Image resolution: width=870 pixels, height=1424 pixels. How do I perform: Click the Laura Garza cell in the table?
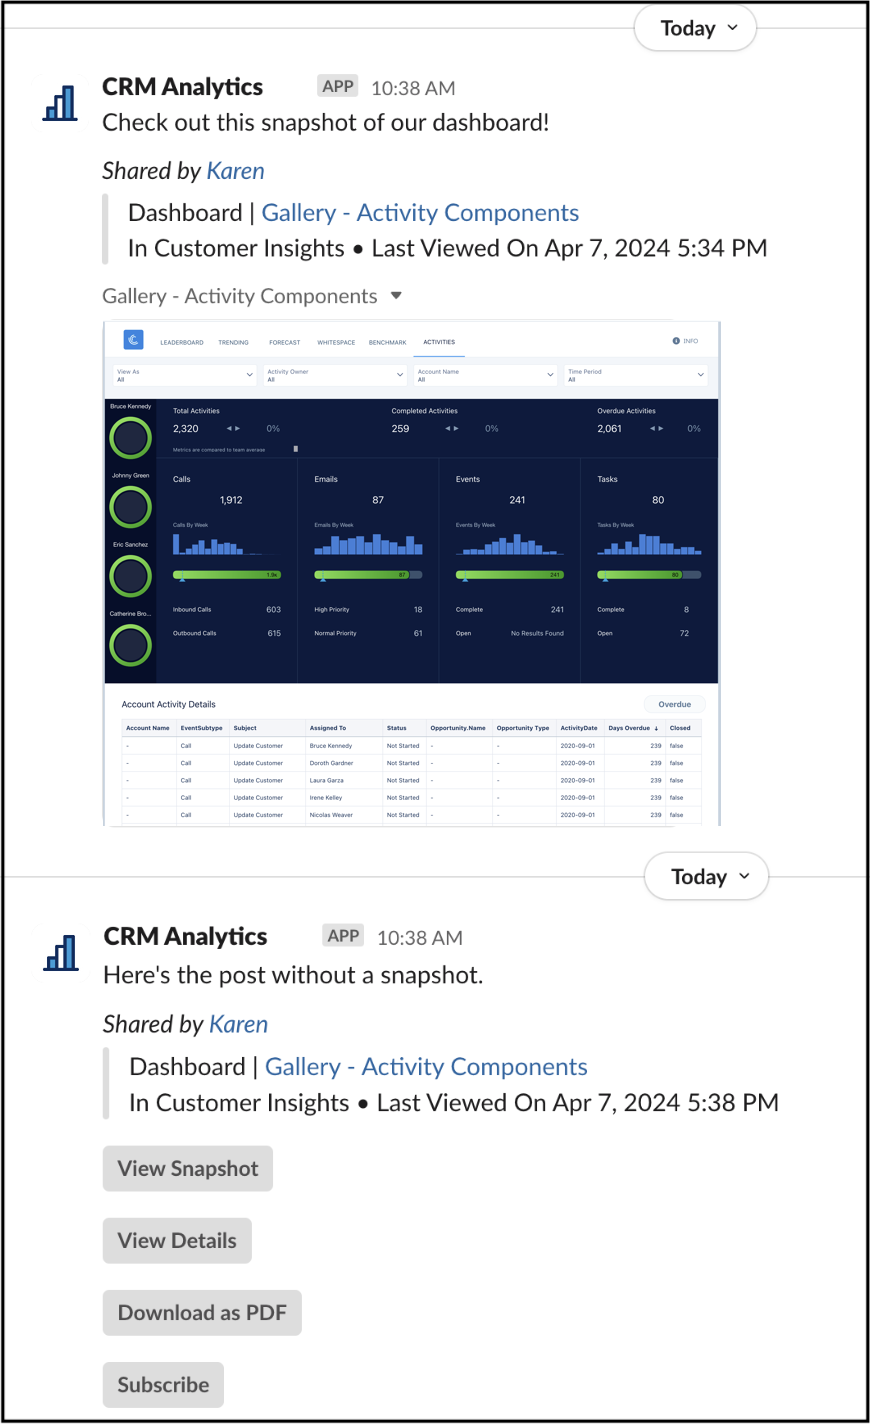click(x=327, y=780)
